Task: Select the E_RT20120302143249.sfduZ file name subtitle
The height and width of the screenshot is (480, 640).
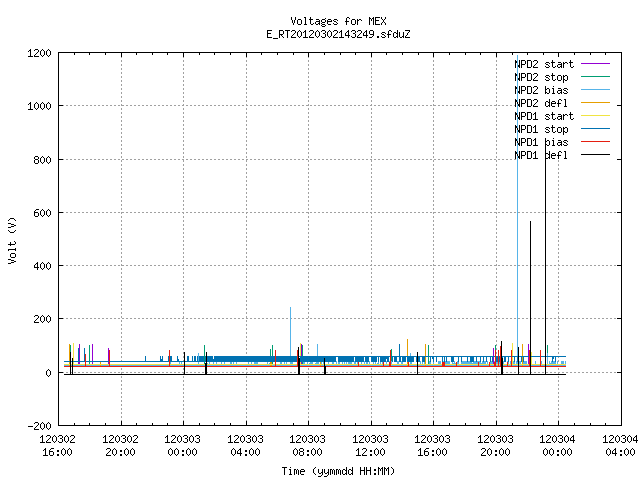Action: tap(338, 34)
